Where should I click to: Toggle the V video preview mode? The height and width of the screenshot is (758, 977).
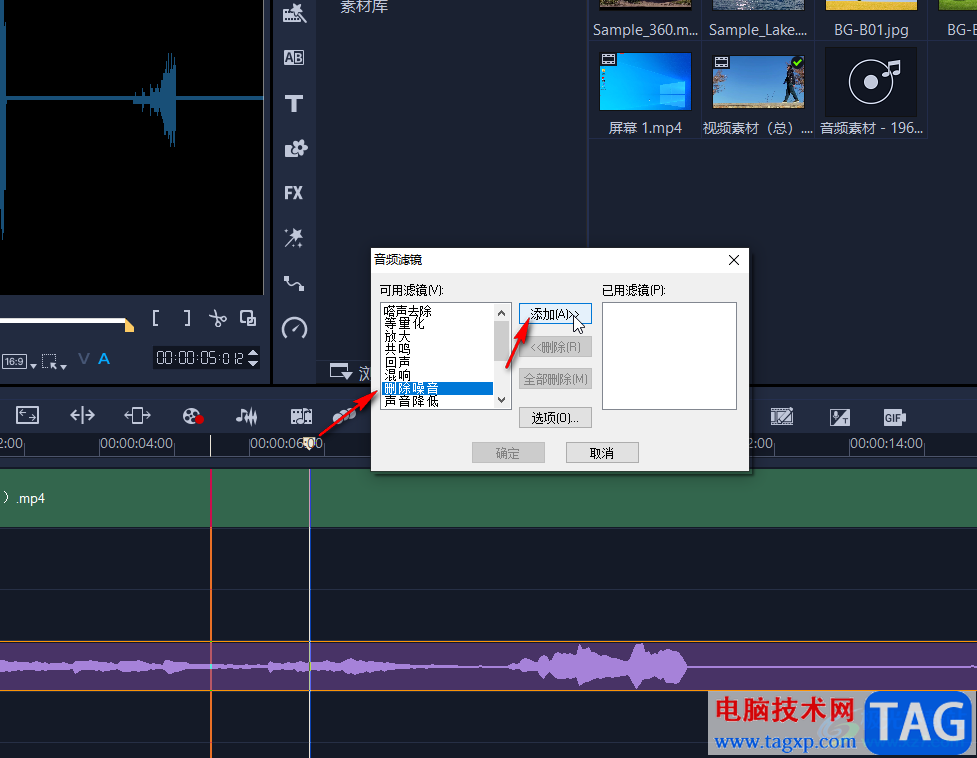pos(84,359)
